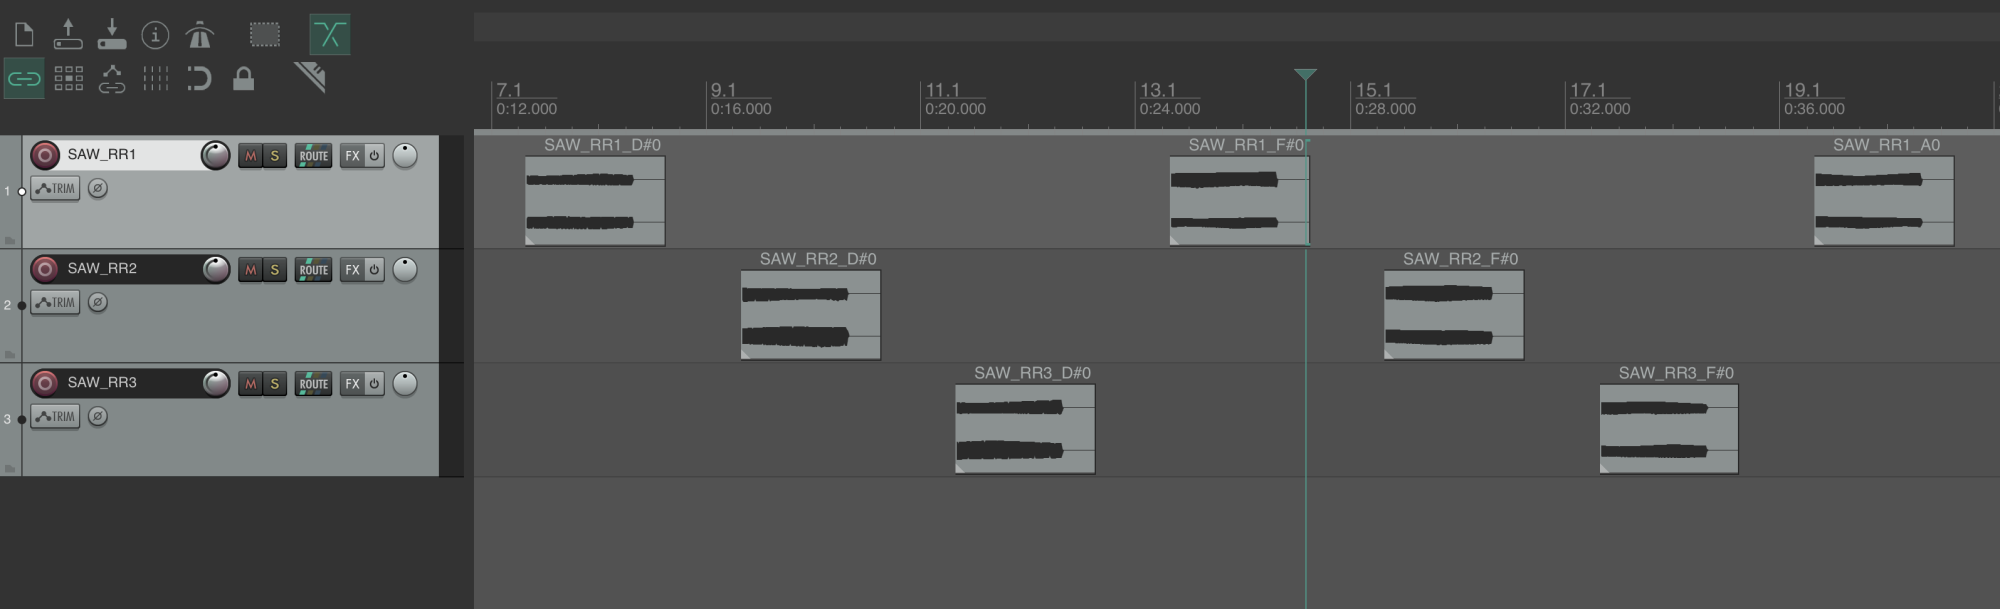Open Project Settings info icon
The width and height of the screenshot is (2000, 609).
pyautogui.click(x=155, y=35)
